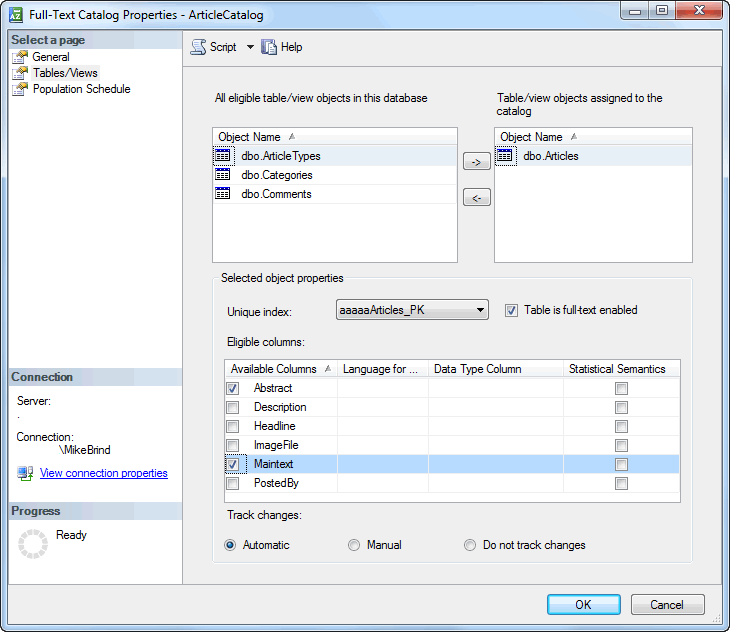730x632 pixels.
Task: Uncheck the Maintext column checkbox
Action: [233, 464]
